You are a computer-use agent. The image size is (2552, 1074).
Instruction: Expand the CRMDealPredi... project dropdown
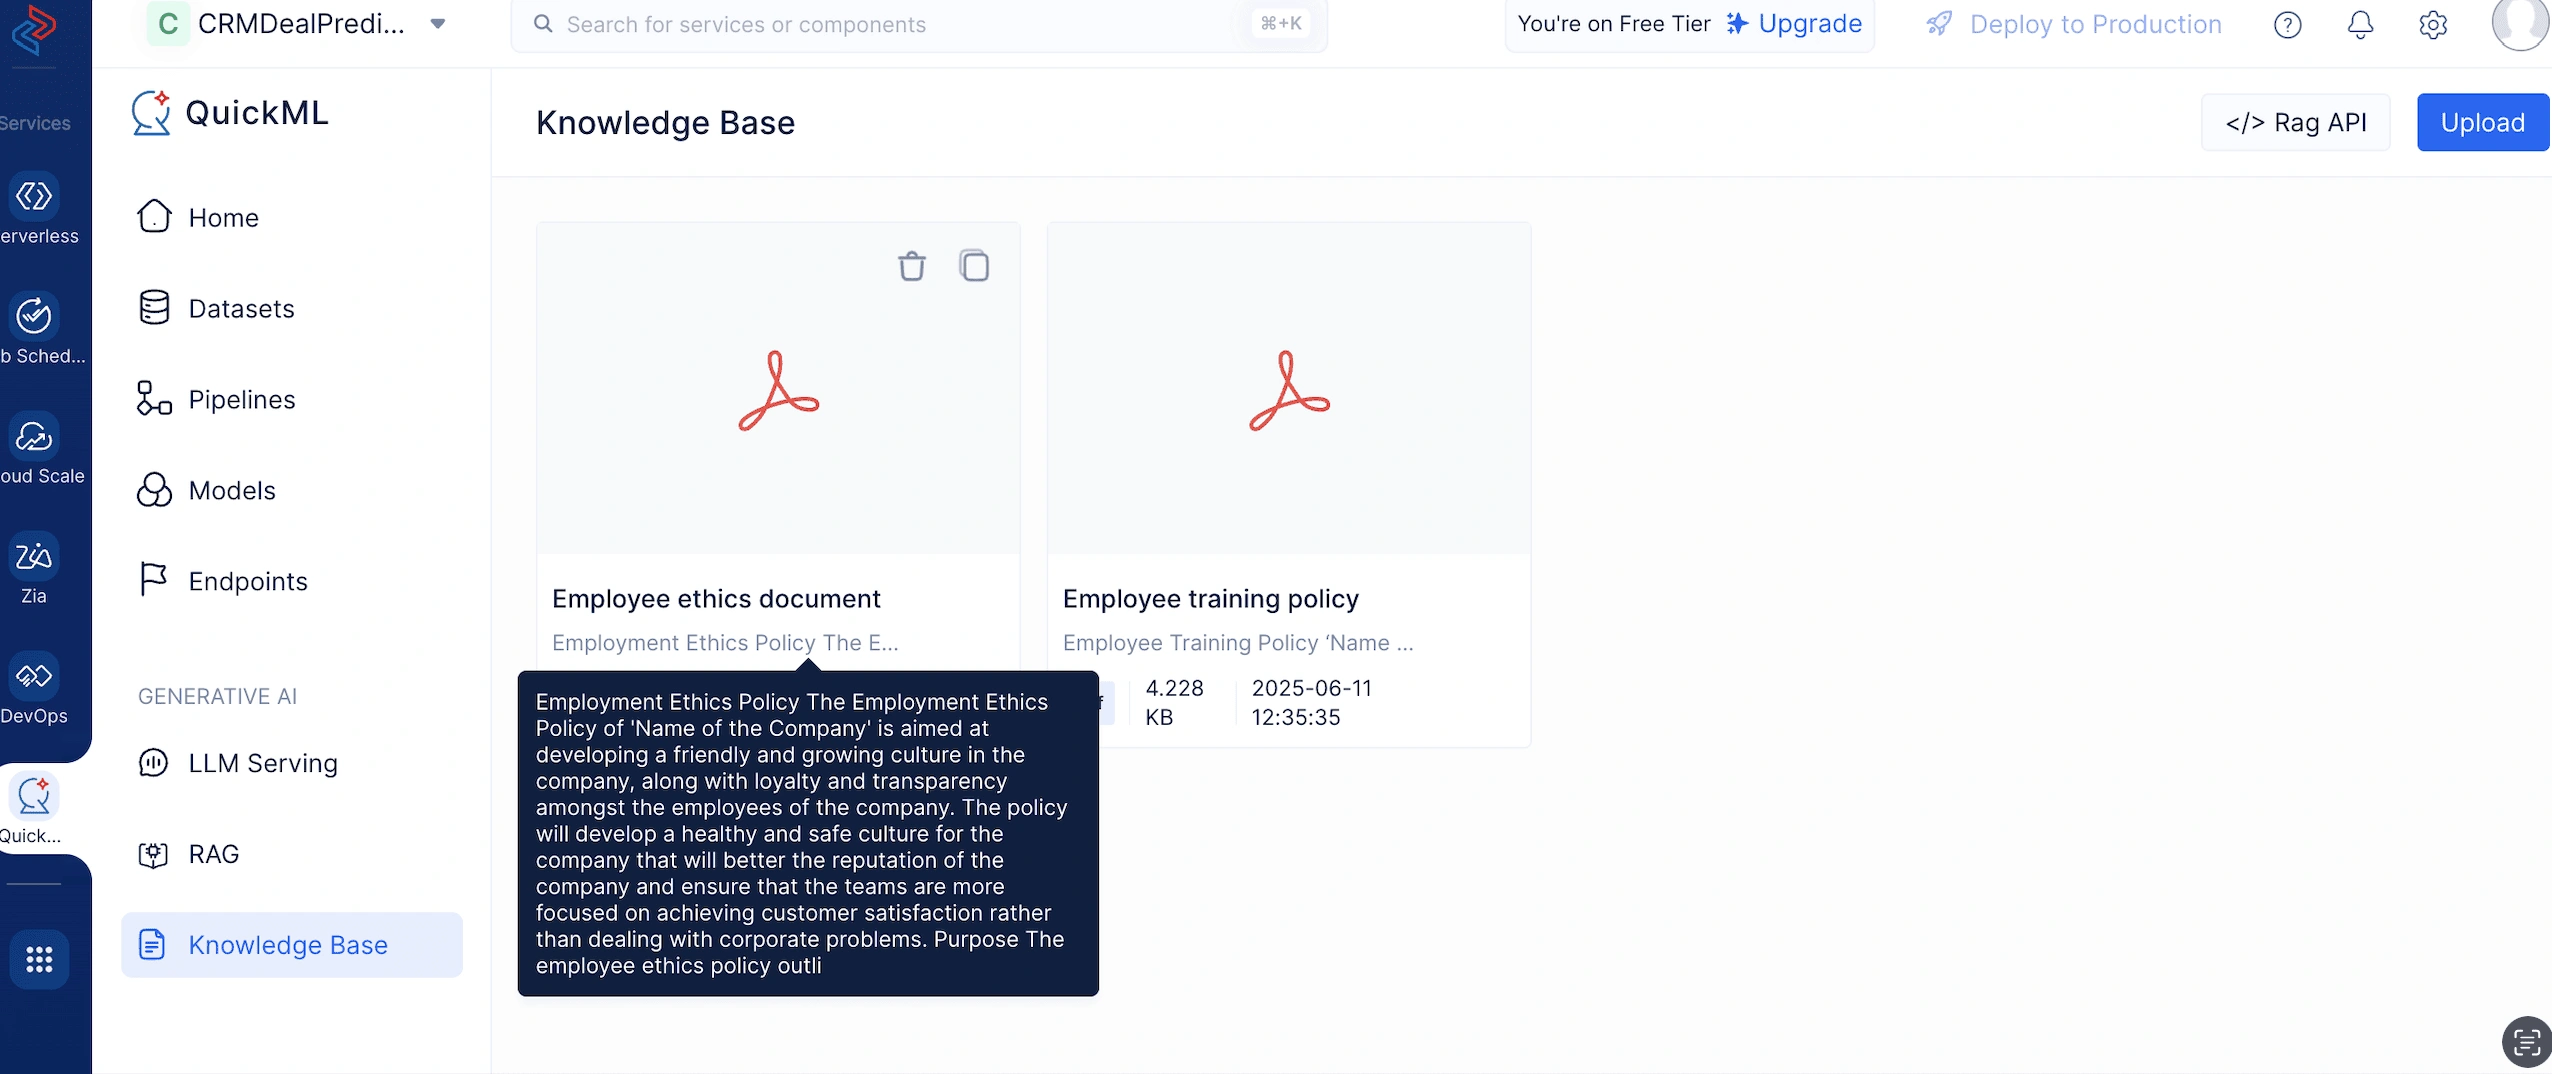(437, 24)
